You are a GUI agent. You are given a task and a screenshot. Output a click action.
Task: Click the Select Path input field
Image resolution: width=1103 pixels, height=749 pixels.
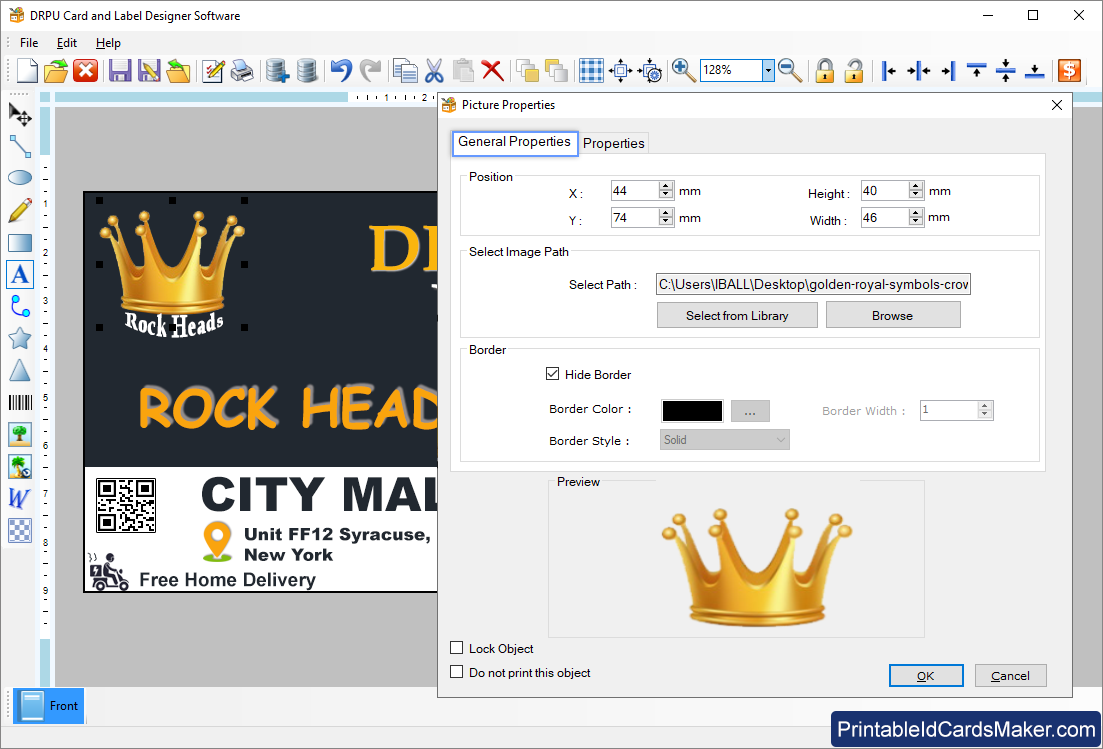813,284
